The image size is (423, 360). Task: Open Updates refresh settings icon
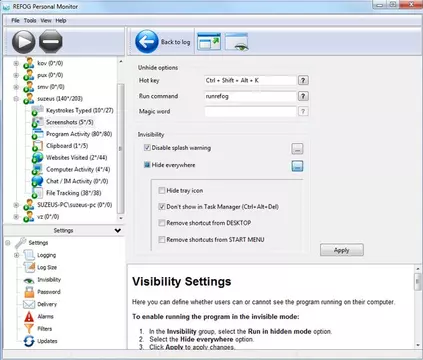(29, 341)
